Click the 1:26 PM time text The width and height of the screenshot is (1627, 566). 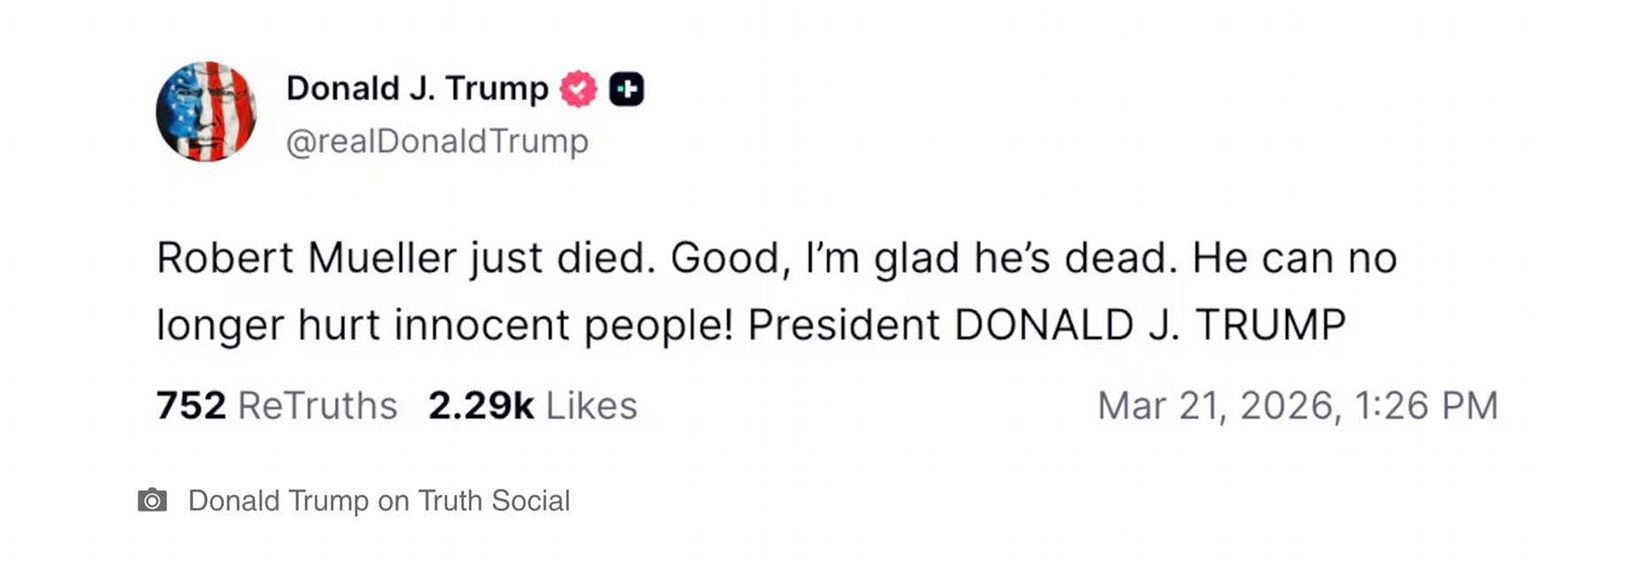(1426, 405)
